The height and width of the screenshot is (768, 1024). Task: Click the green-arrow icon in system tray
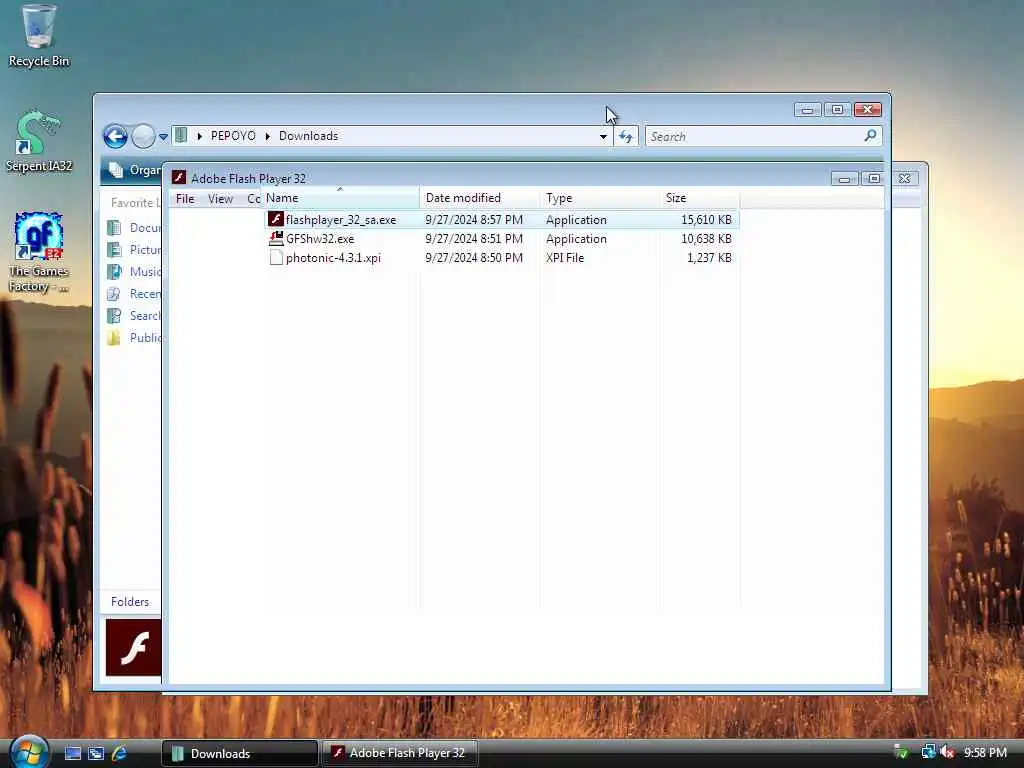[x=901, y=752]
